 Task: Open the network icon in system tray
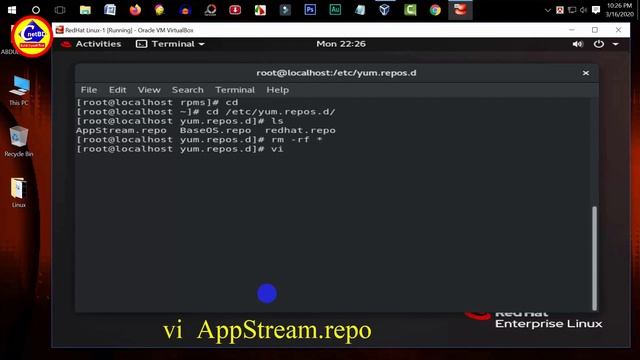pyautogui.click(x=572, y=10)
